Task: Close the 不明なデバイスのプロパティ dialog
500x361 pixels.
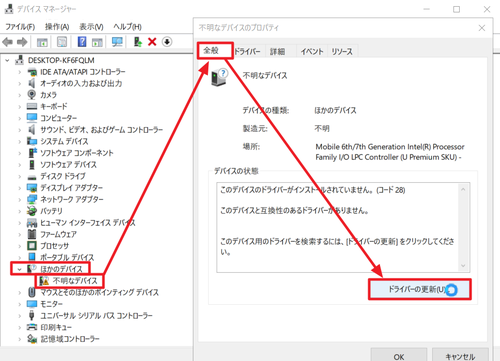Action: [482, 28]
